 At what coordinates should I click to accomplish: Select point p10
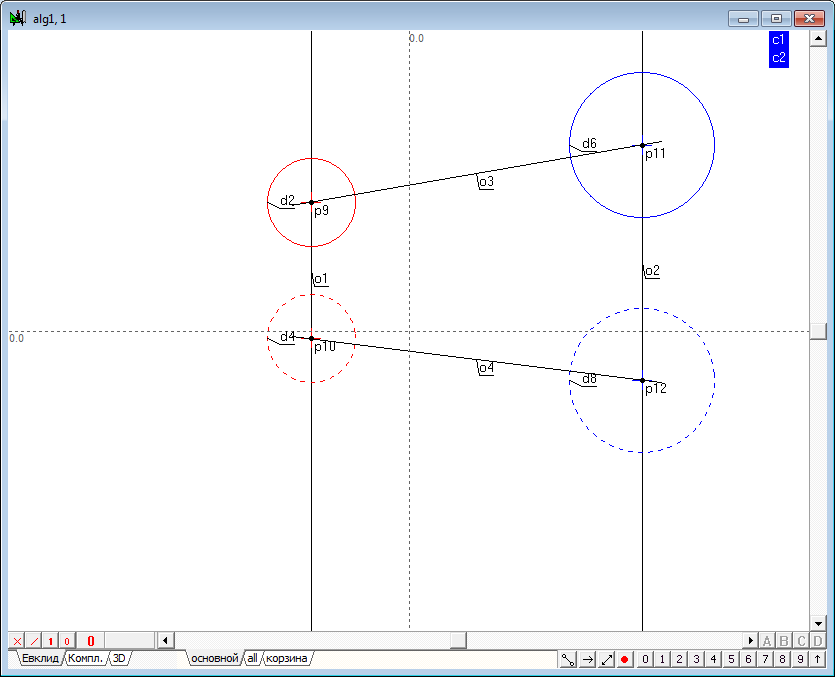(x=312, y=338)
